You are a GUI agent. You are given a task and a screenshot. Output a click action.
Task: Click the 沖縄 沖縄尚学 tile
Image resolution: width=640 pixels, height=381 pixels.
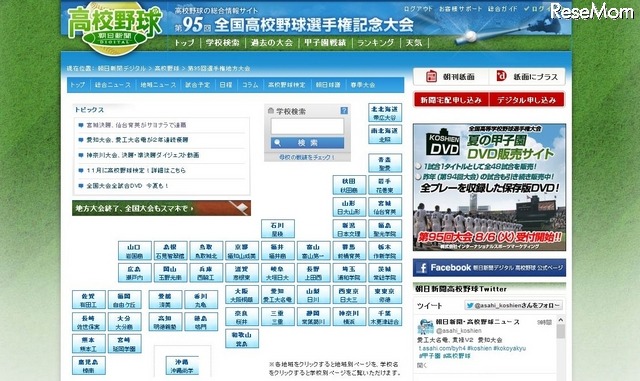pos(182,365)
